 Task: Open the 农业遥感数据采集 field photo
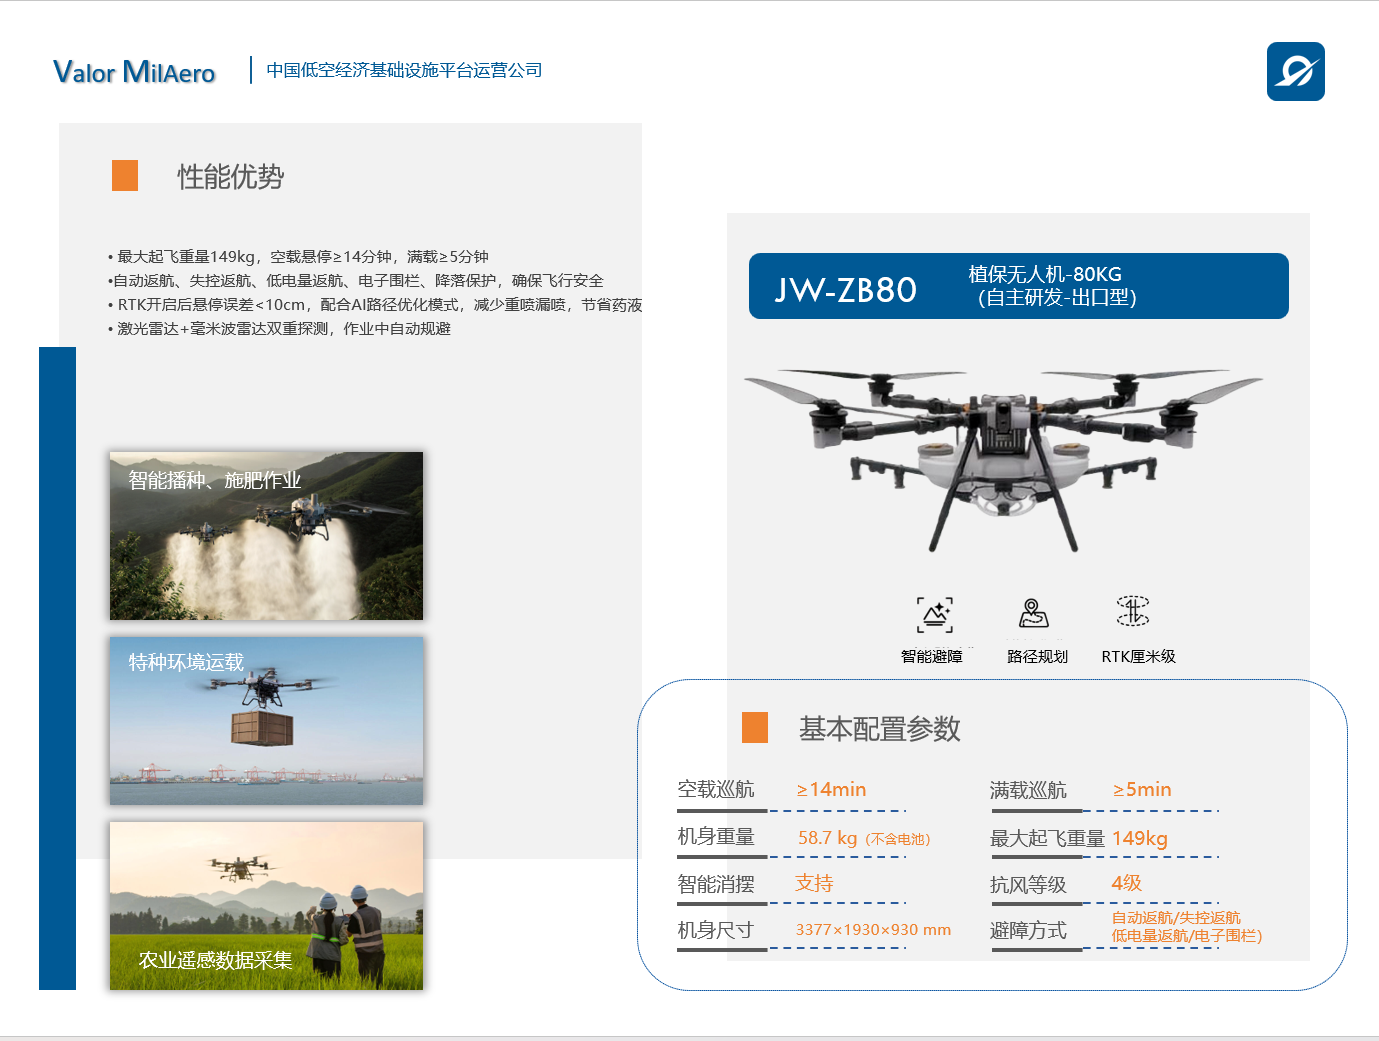(x=266, y=906)
